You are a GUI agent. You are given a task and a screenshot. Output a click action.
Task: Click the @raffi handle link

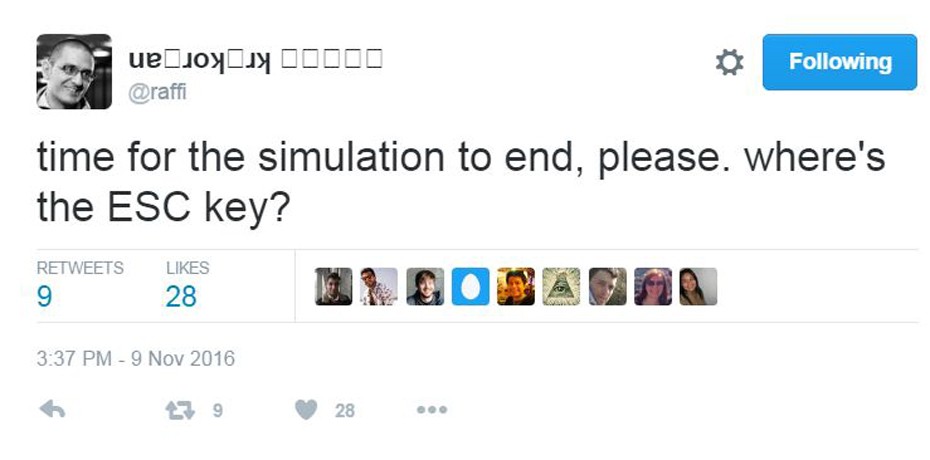(x=157, y=92)
